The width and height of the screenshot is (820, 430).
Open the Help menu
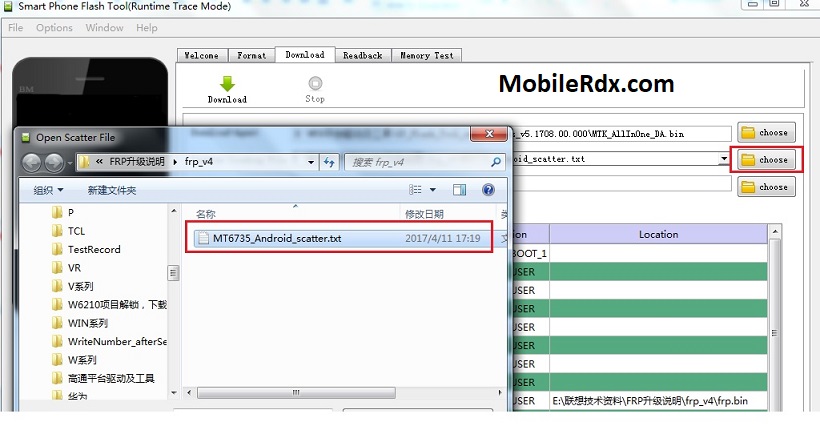coord(146,28)
